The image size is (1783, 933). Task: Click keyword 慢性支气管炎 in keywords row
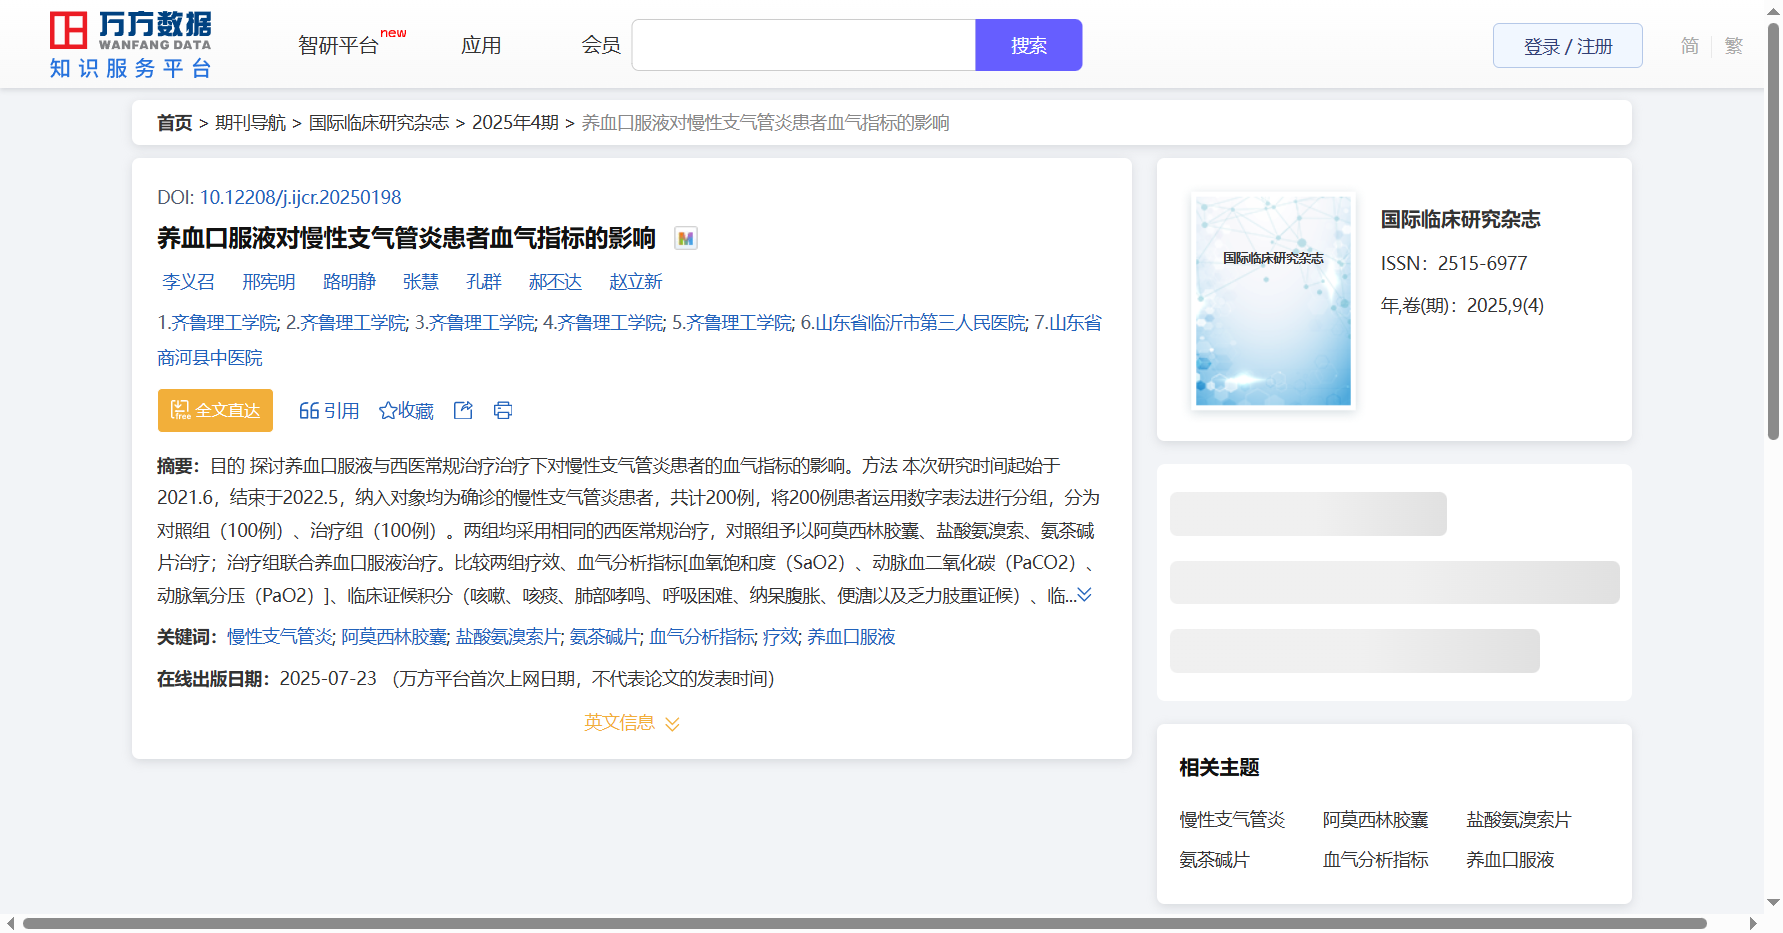280,637
